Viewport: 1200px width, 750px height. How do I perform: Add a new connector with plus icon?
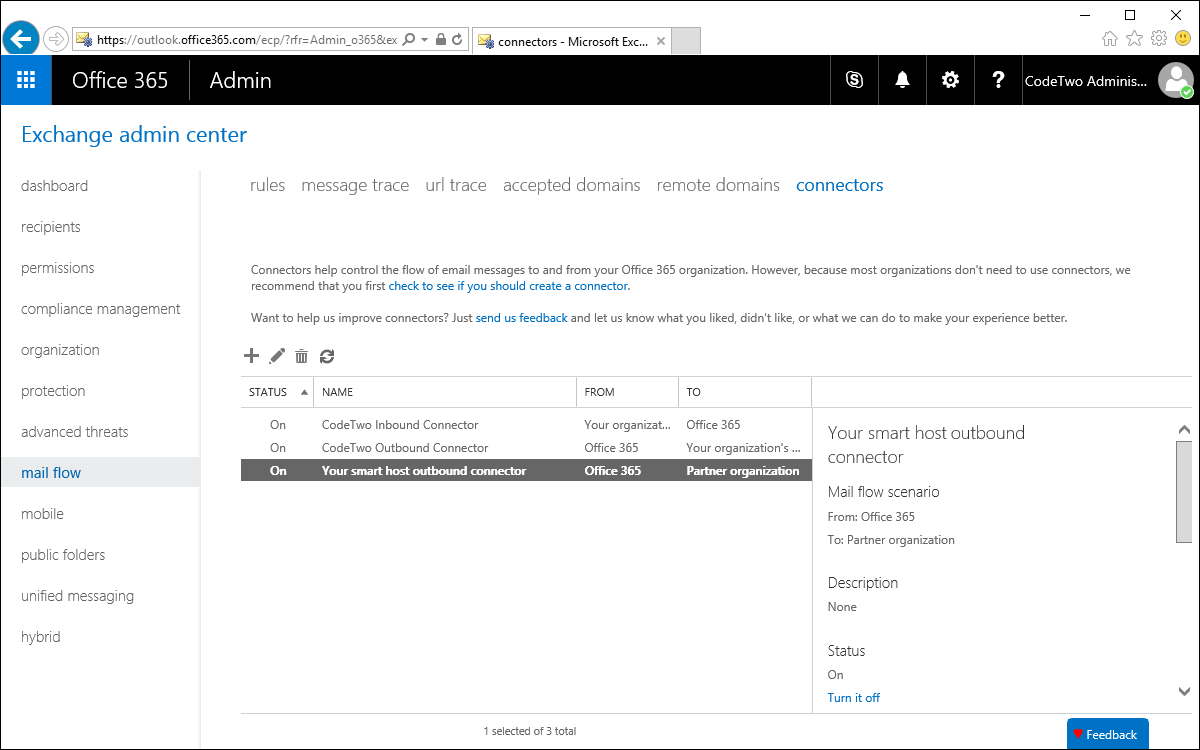tap(251, 356)
